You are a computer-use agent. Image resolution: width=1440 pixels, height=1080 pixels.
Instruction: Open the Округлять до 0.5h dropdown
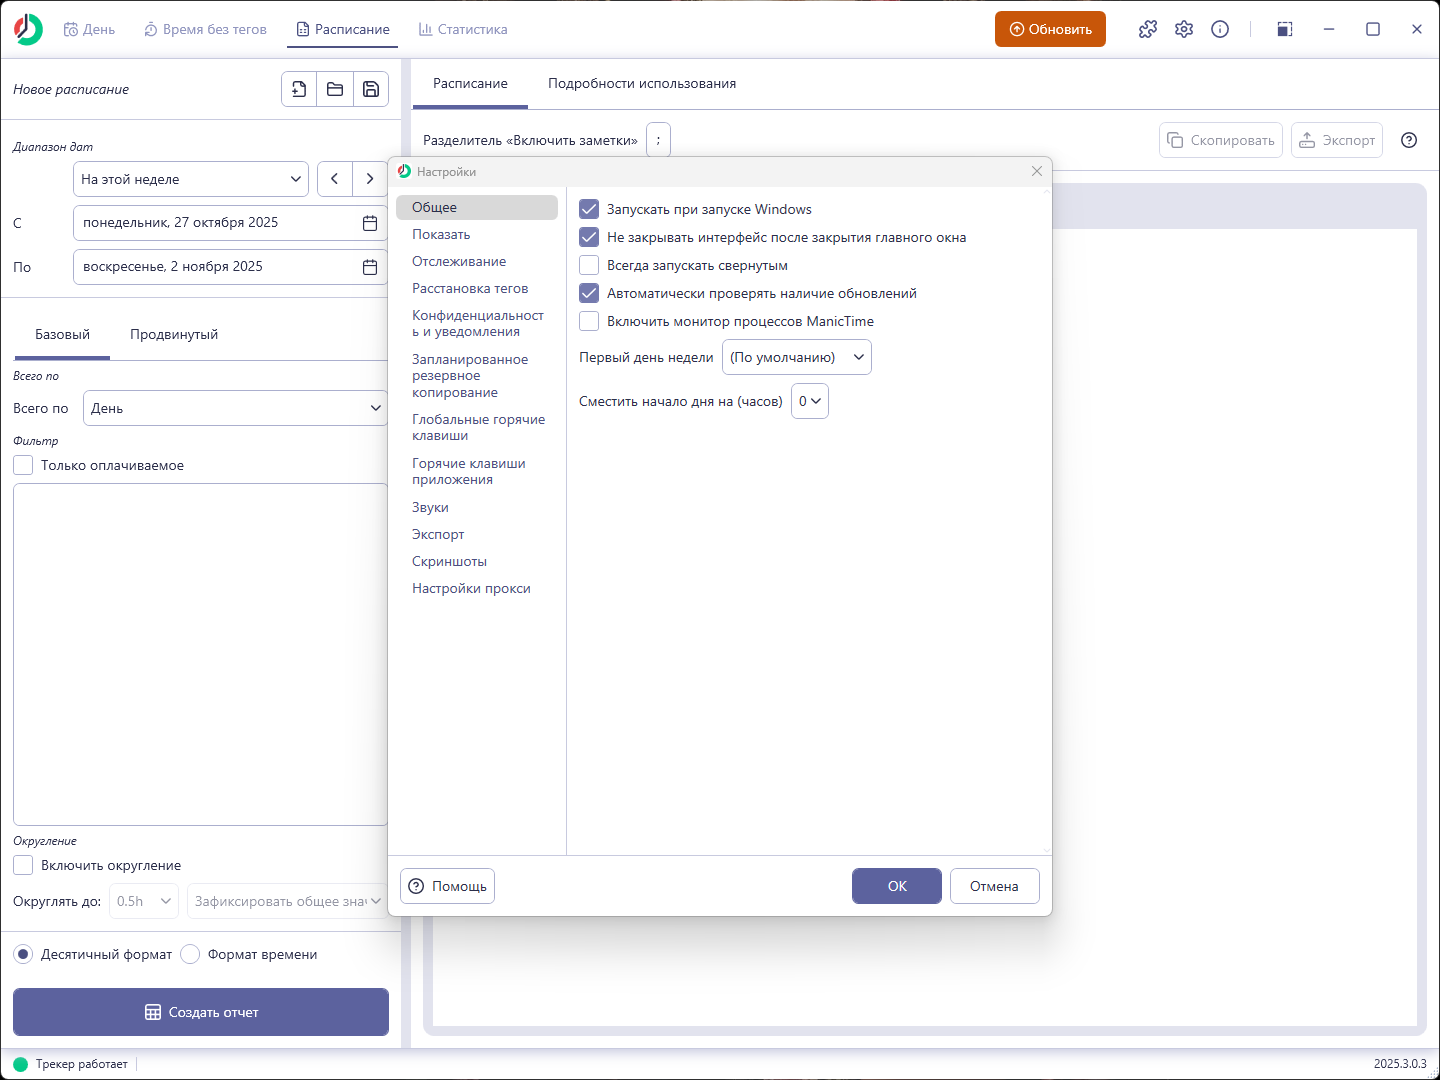coord(144,901)
